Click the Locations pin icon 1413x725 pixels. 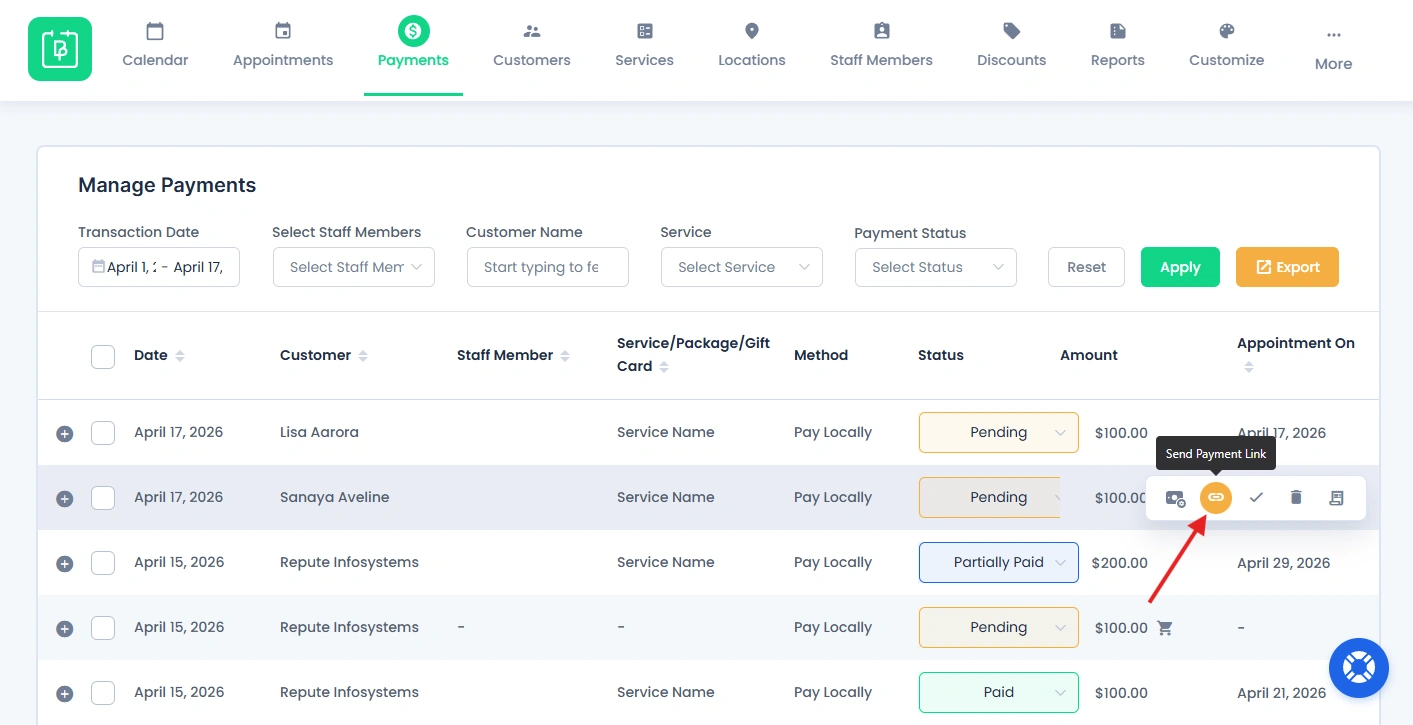[752, 31]
